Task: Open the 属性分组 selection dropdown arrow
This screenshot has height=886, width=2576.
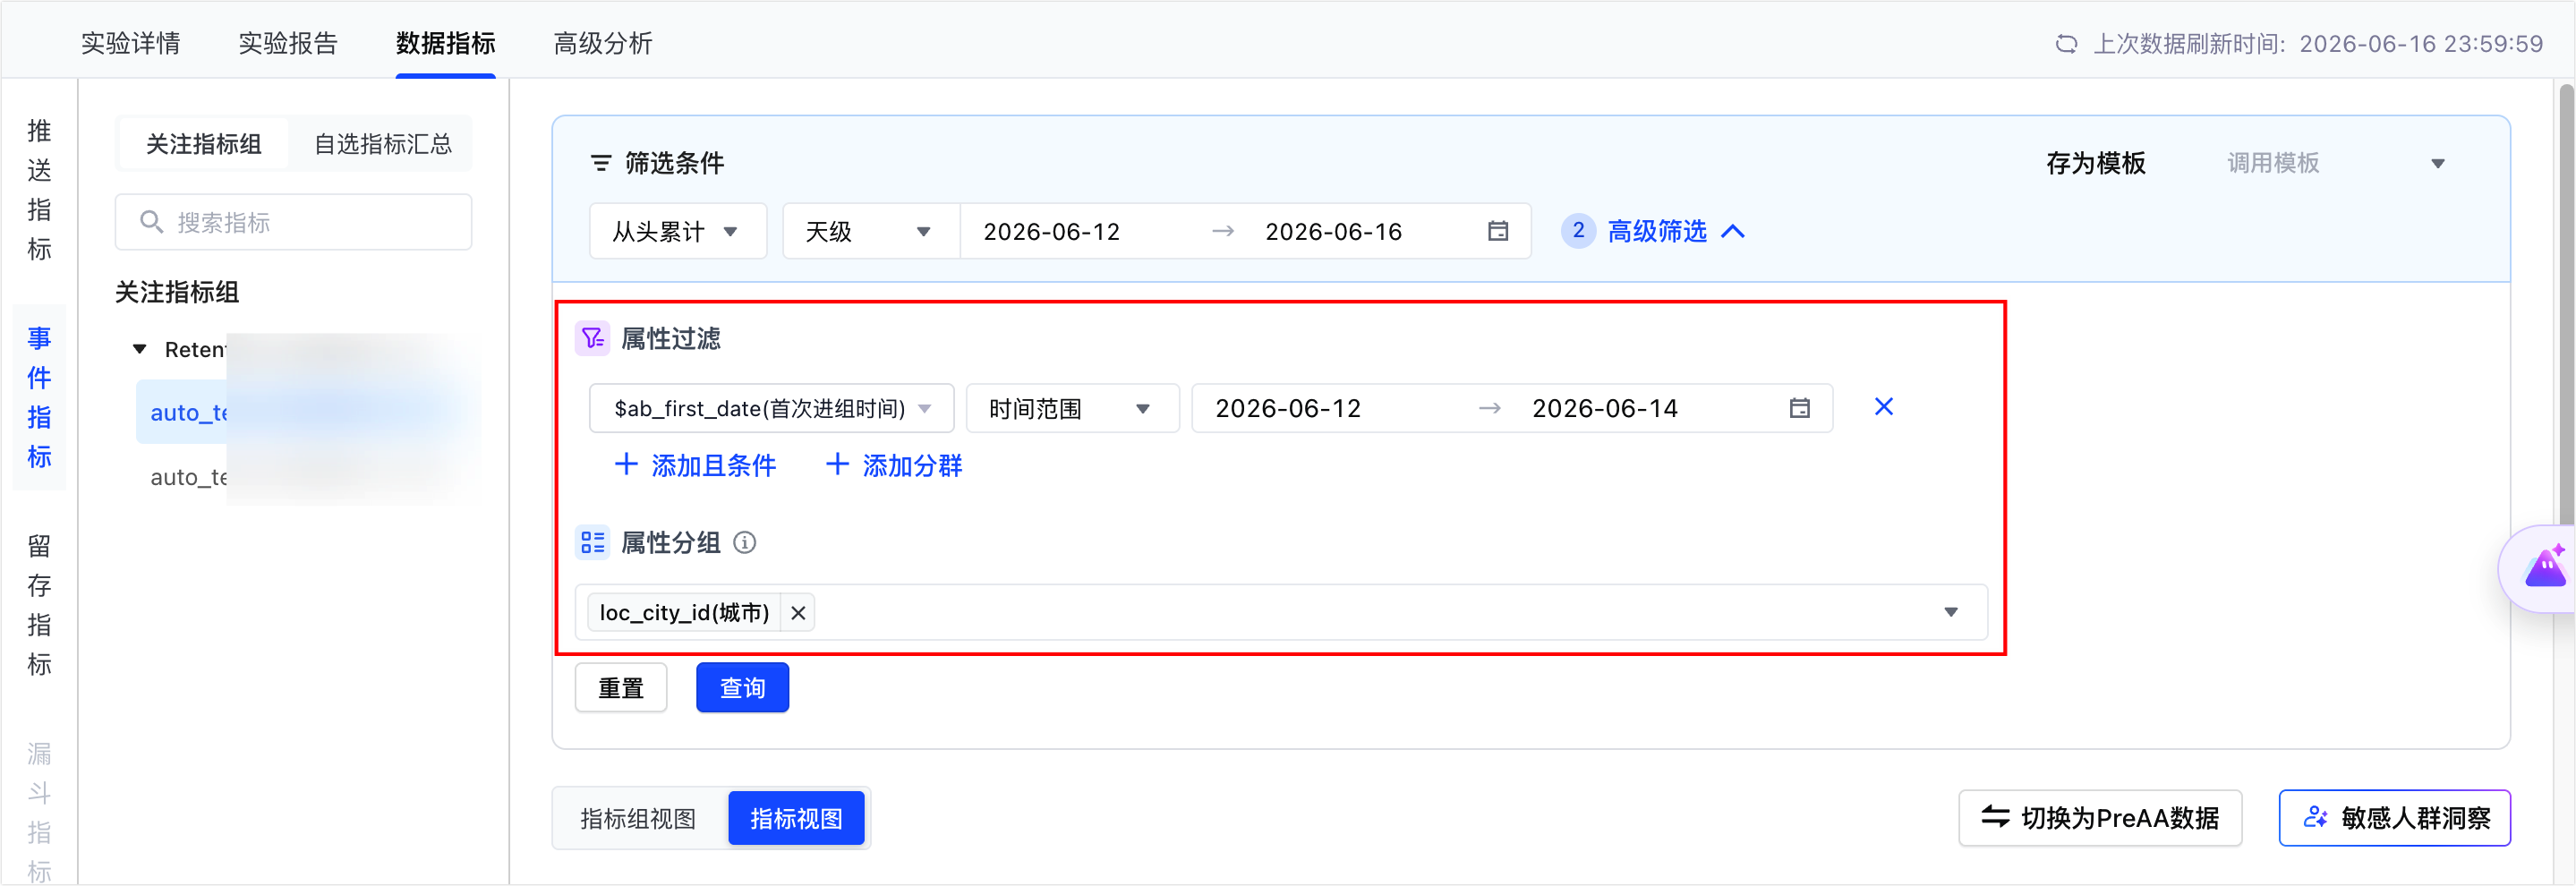Action: tap(1950, 612)
